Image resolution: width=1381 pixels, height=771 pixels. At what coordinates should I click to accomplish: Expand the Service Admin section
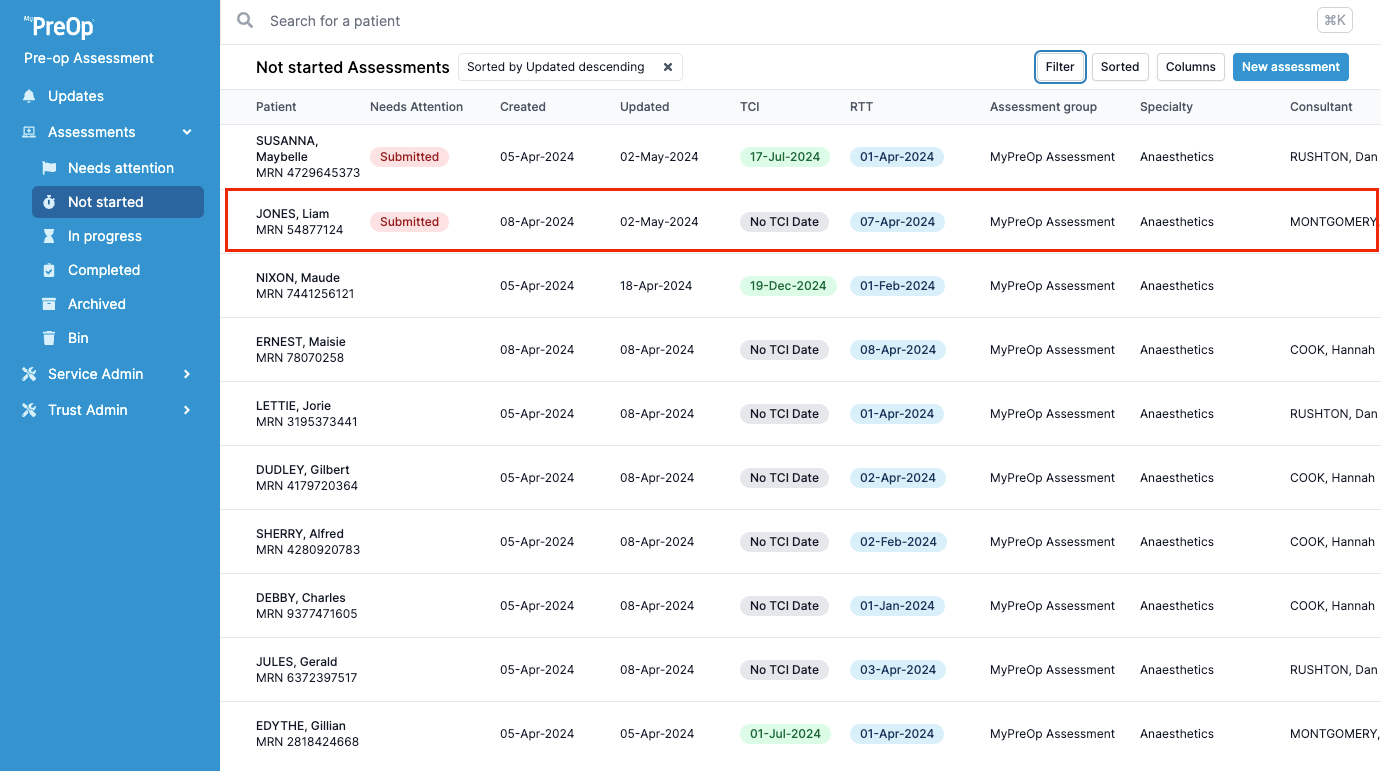[x=186, y=374]
